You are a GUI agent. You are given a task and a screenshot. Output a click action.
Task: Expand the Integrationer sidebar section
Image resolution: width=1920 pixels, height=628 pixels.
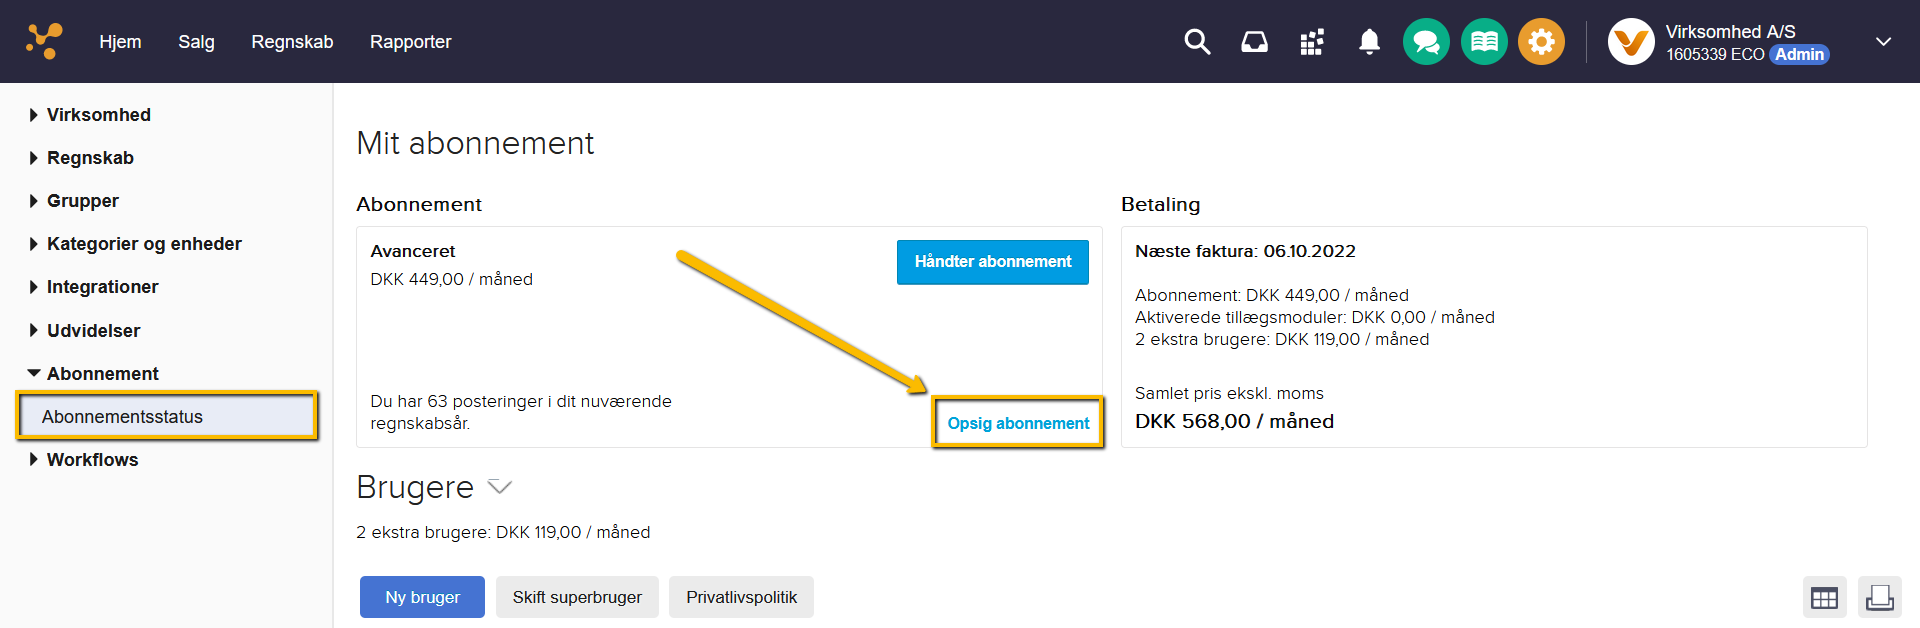coord(102,287)
